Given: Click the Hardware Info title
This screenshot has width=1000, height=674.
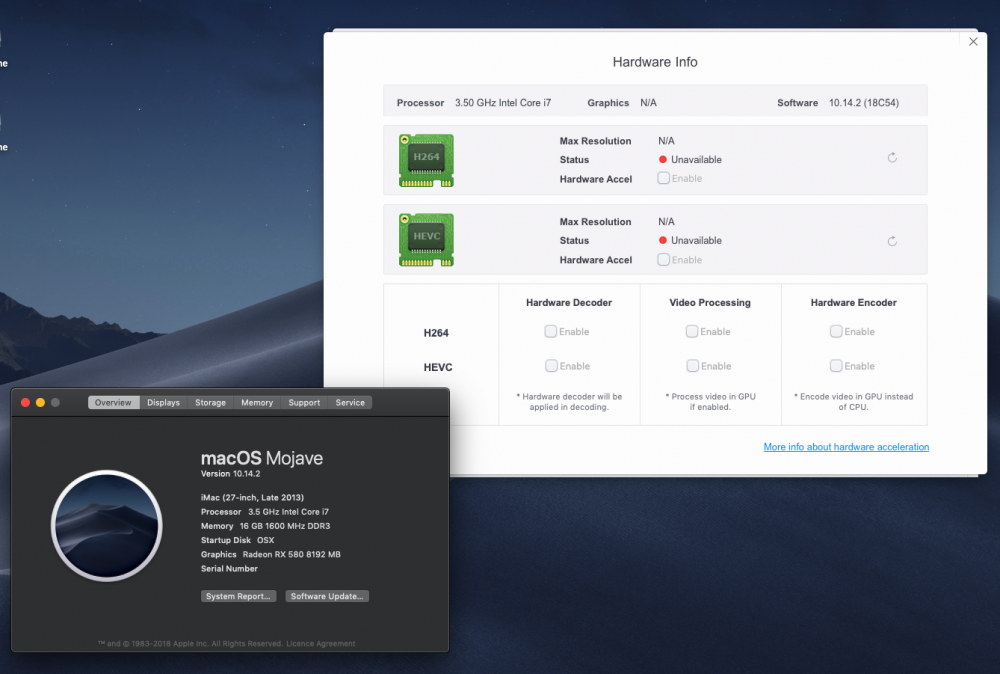Looking at the screenshot, I should tap(655, 62).
